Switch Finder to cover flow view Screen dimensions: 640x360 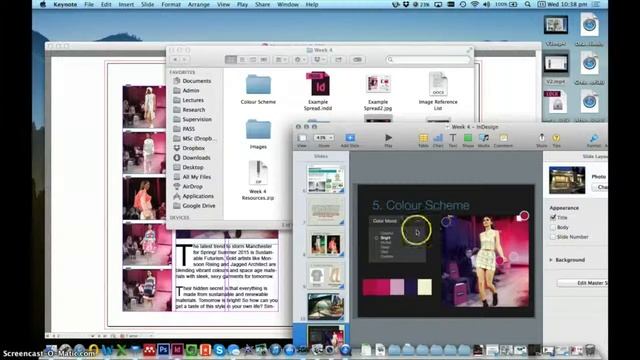[x=264, y=60]
